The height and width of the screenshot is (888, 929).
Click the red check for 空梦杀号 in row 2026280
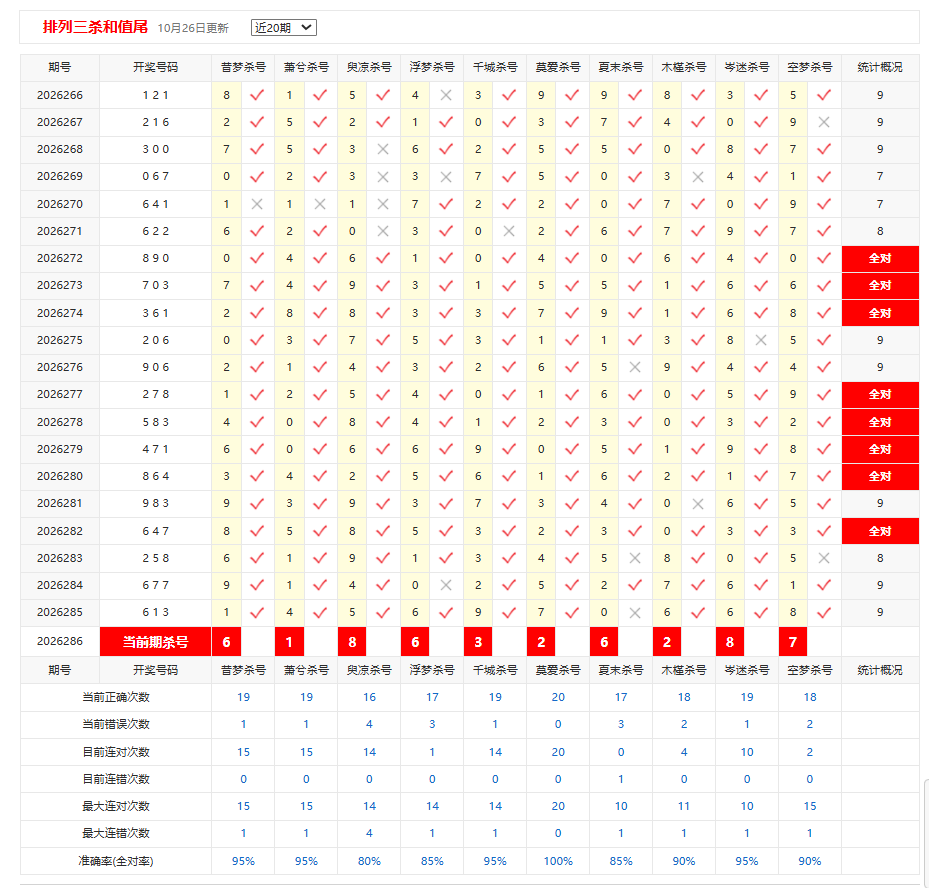point(824,476)
